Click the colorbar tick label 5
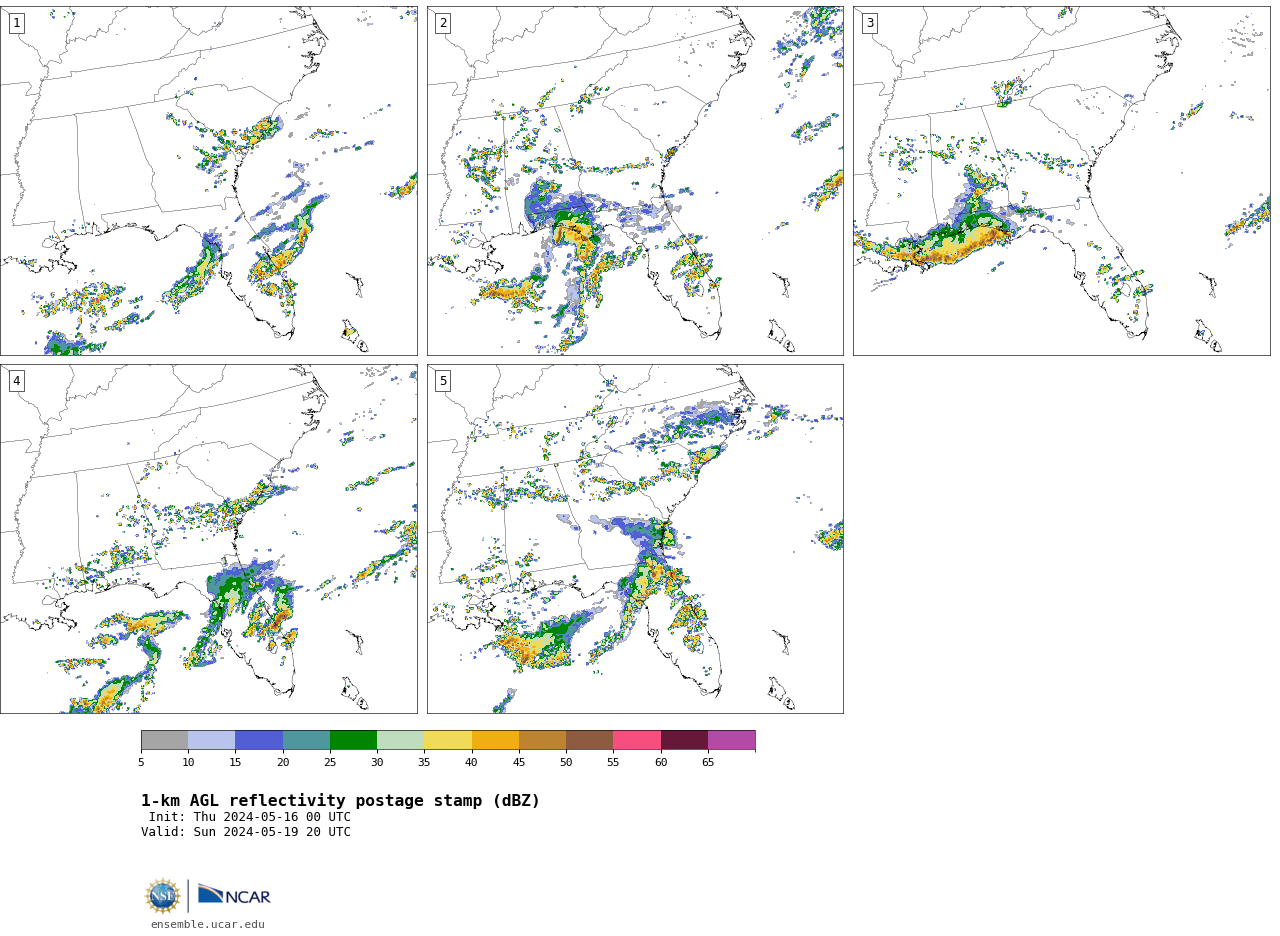Image resolution: width=1280 pixels, height=936 pixels. click(x=141, y=763)
